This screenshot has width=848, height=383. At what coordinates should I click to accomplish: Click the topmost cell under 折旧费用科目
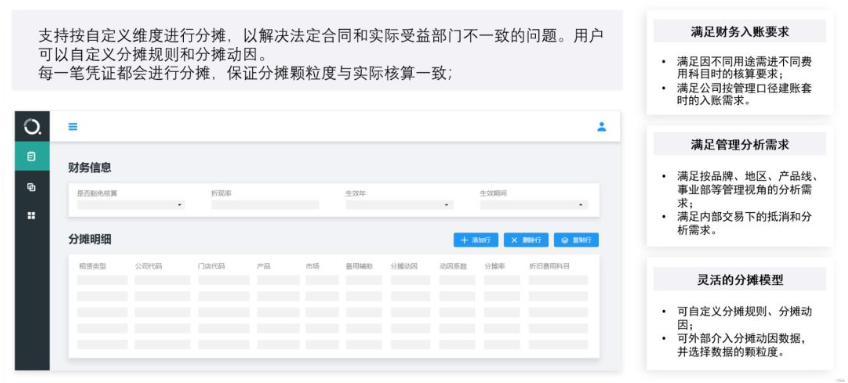click(x=558, y=280)
